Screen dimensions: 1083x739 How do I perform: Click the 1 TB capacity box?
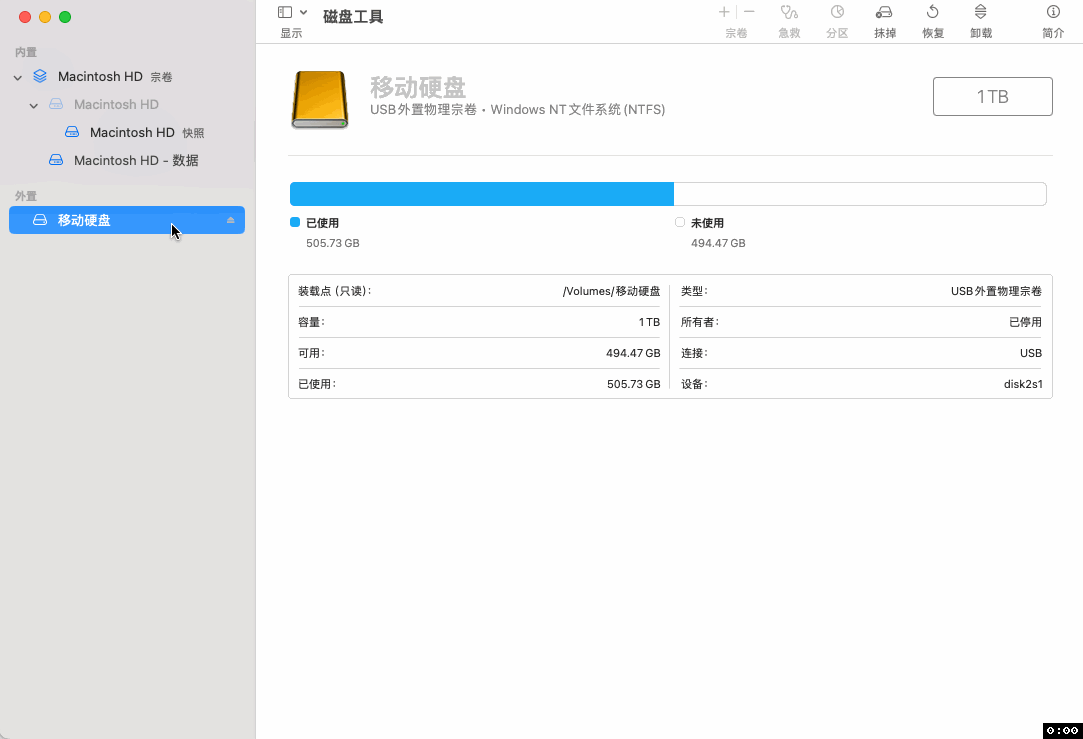point(993,97)
